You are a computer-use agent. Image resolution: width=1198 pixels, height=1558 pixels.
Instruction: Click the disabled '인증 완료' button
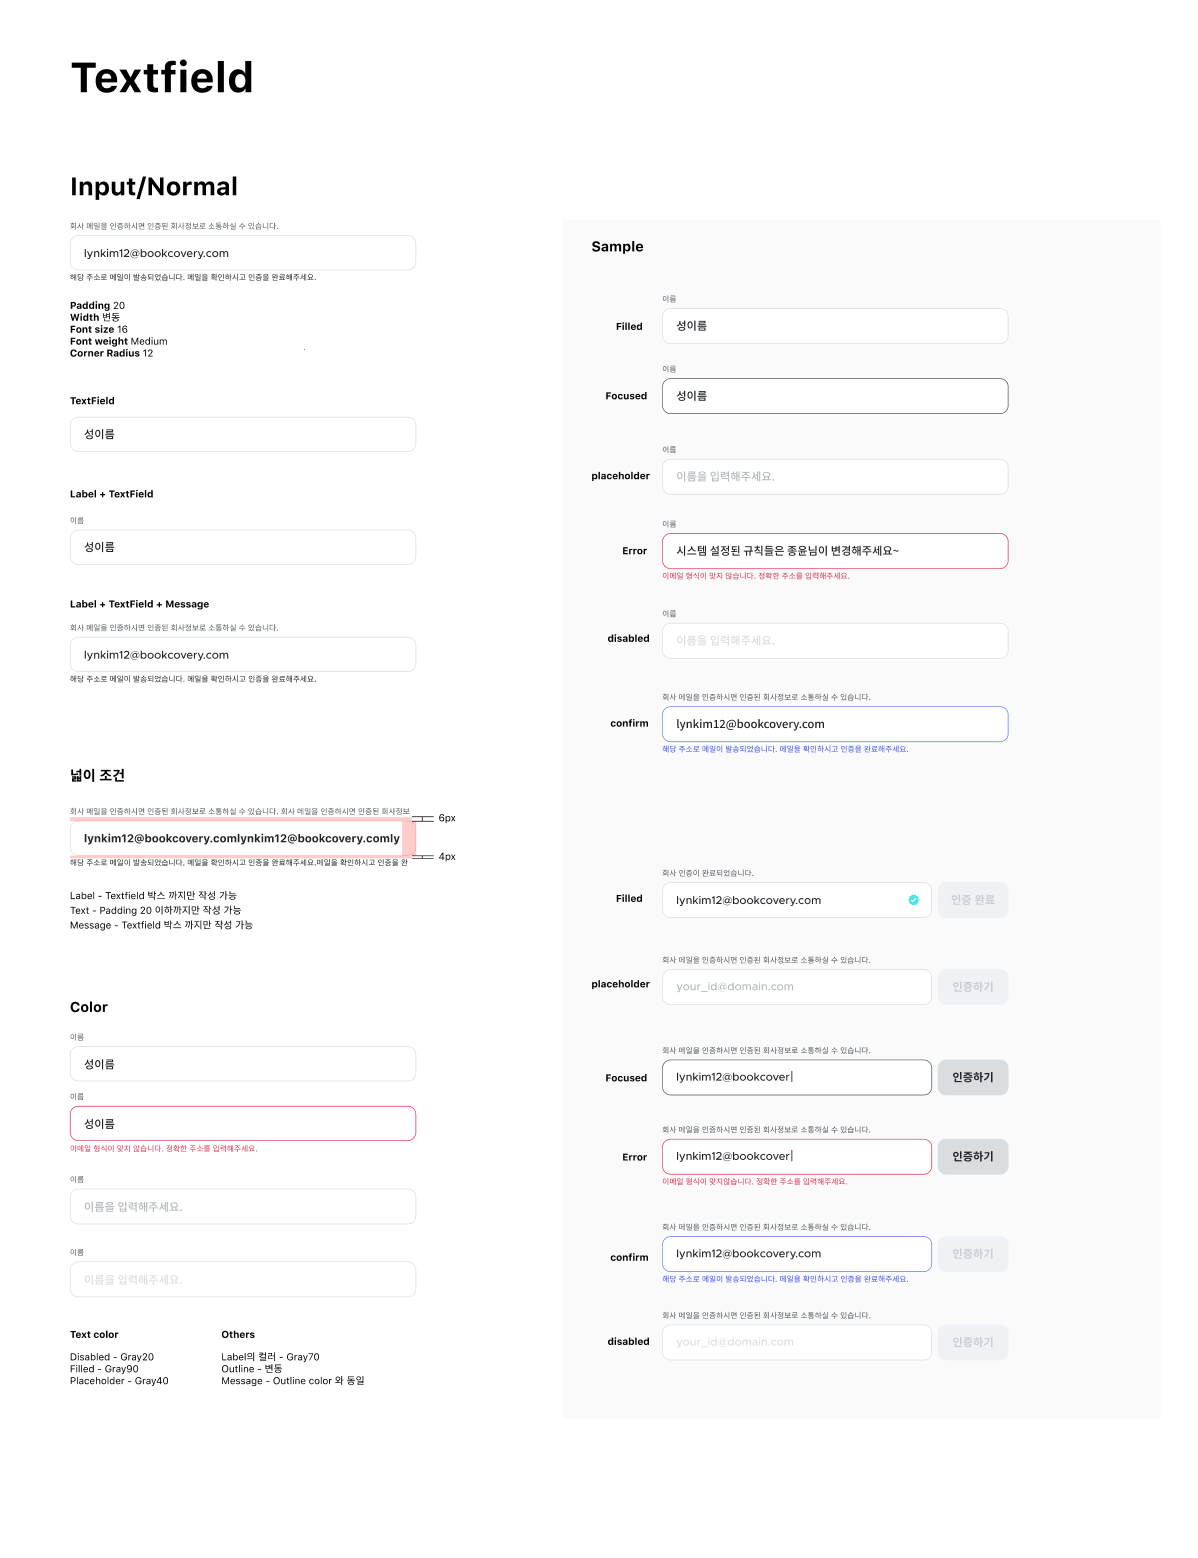click(972, 900)
